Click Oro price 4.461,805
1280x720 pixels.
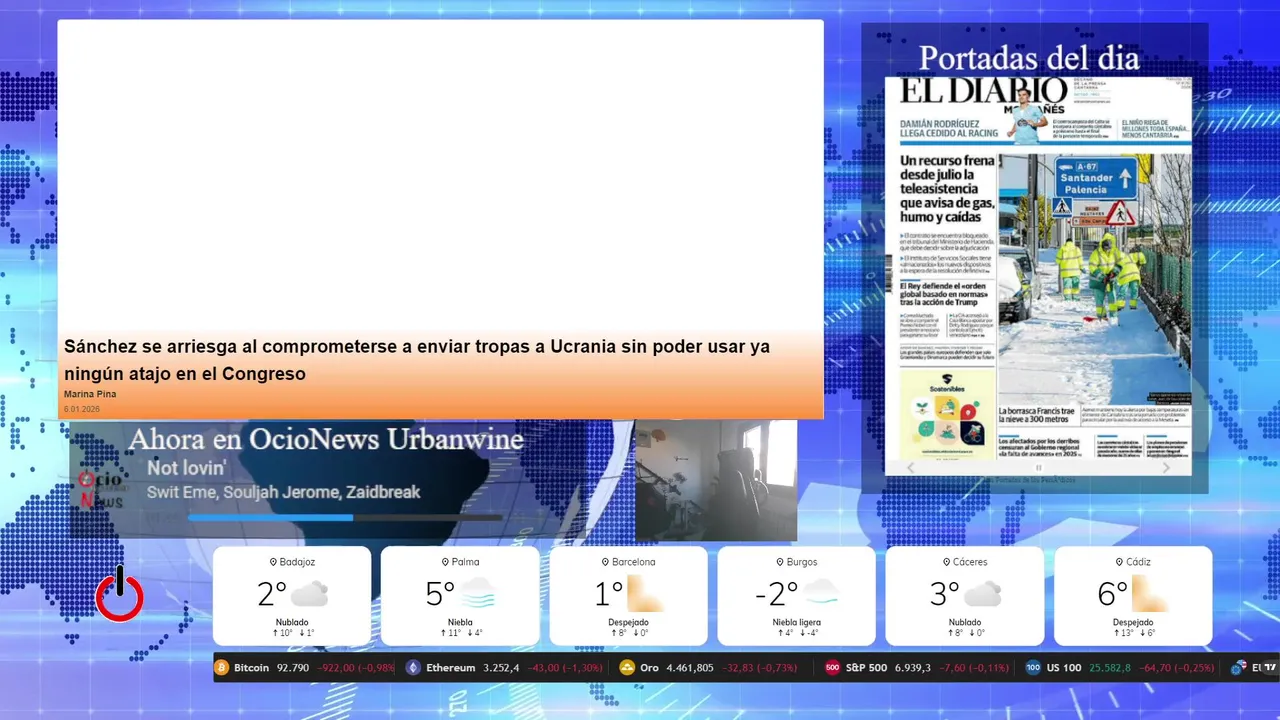(690, 667)
